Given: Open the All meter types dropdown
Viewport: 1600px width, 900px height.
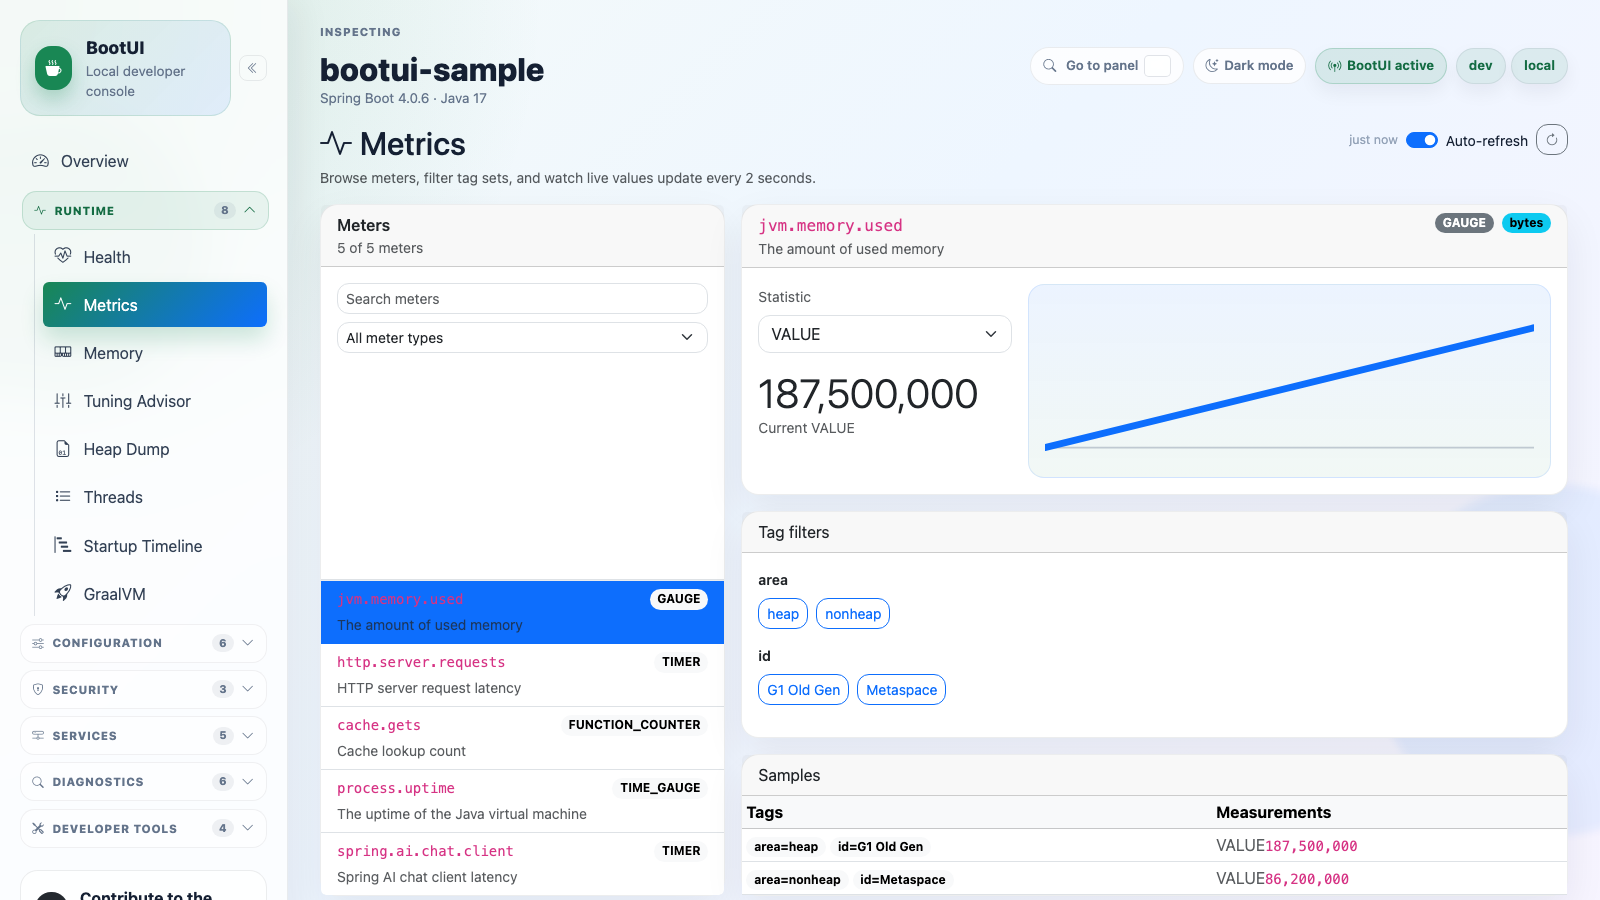Looking at the screenshot, I should tap(522, 338).
